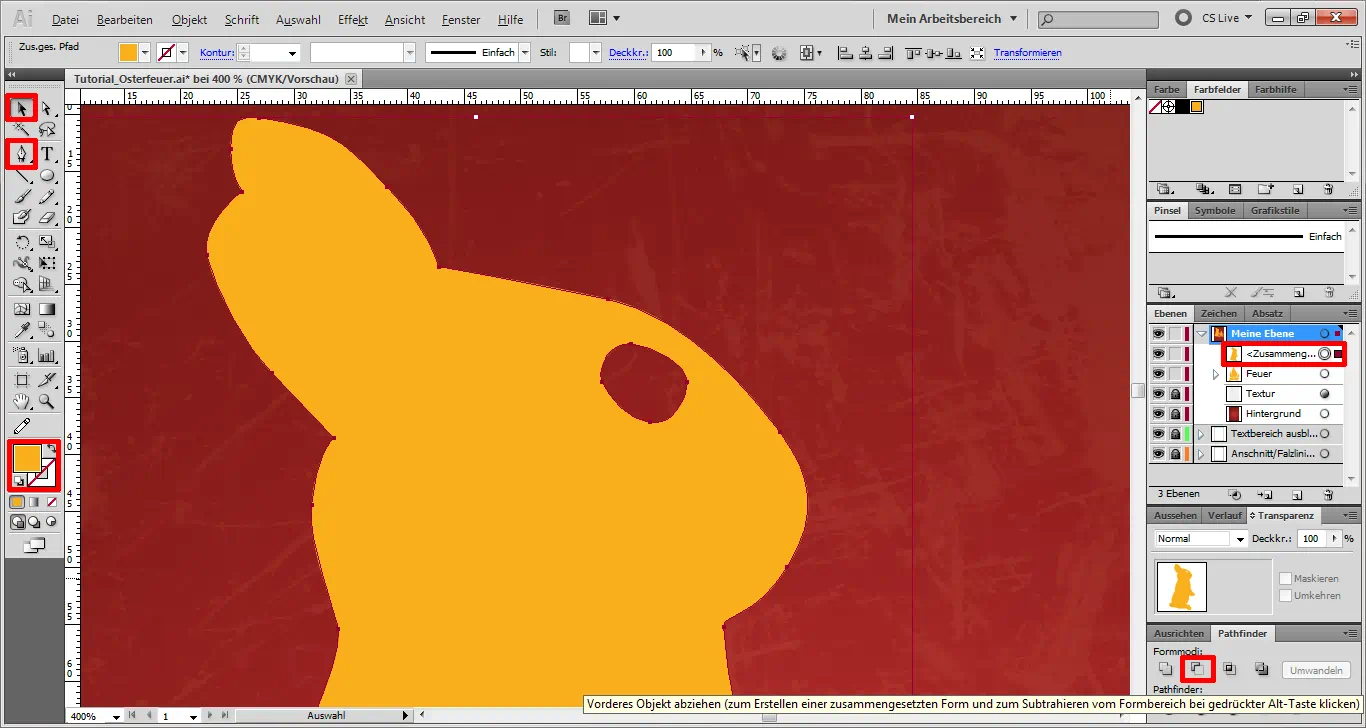Switch to the Pinsel panel tab
This screenshot has height=728, width=1366.
(1166, 210)
